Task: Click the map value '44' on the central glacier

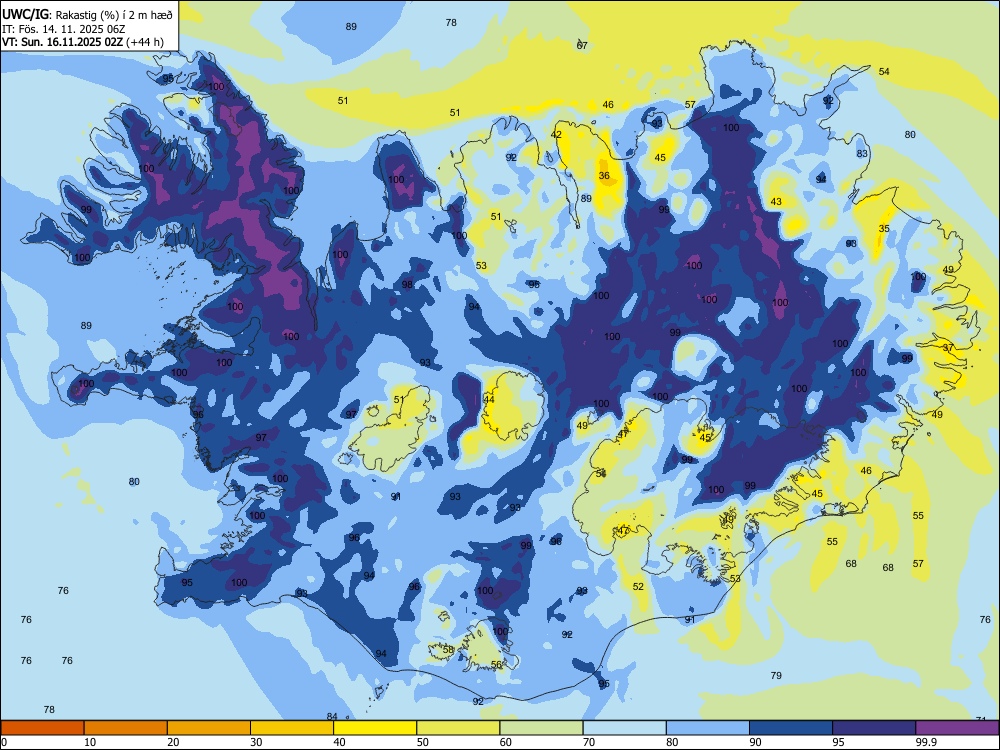Action: (489, 399)
